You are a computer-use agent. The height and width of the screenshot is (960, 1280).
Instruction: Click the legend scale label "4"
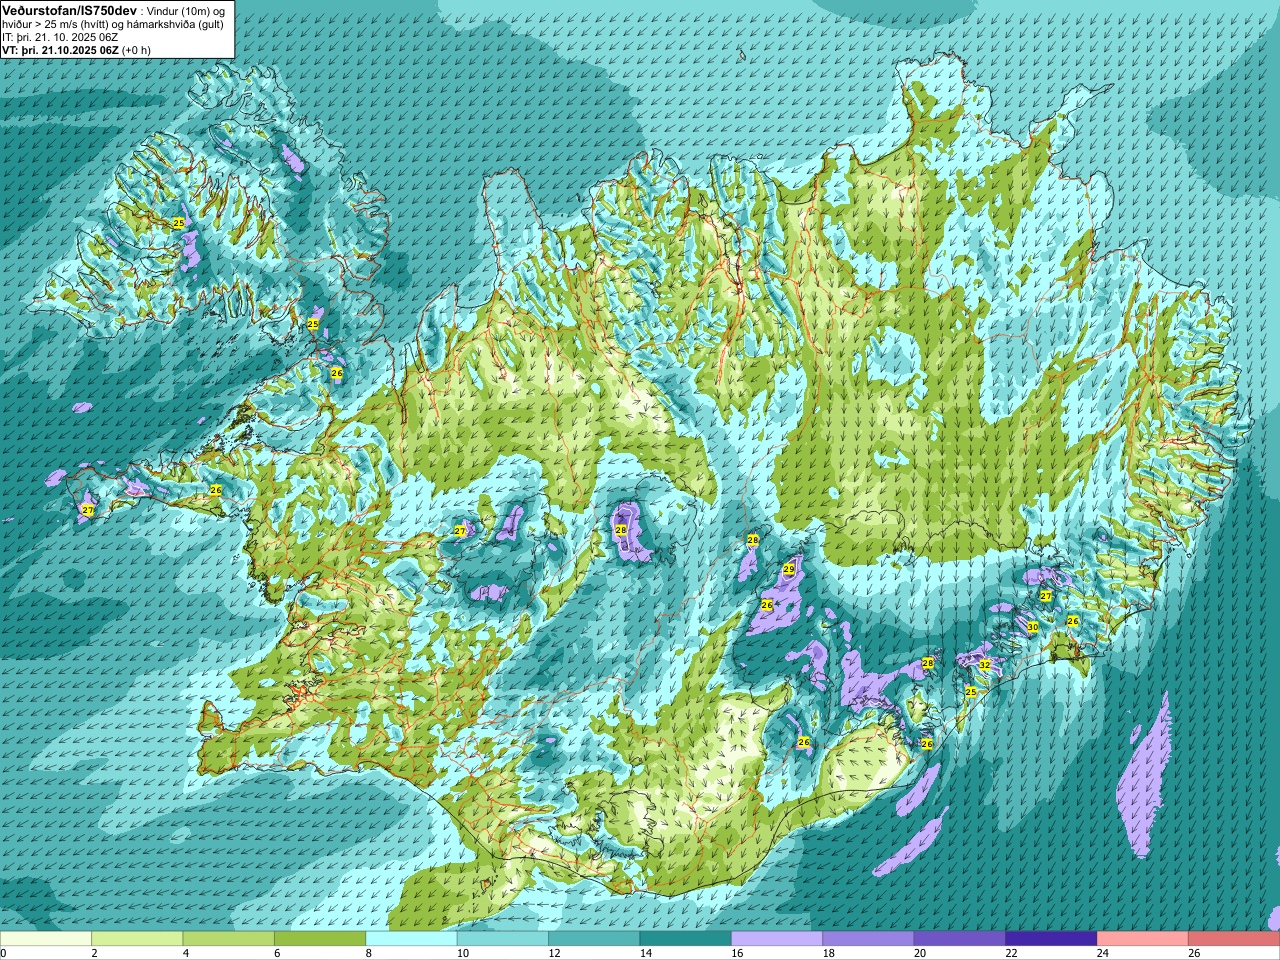coord(185,953)
